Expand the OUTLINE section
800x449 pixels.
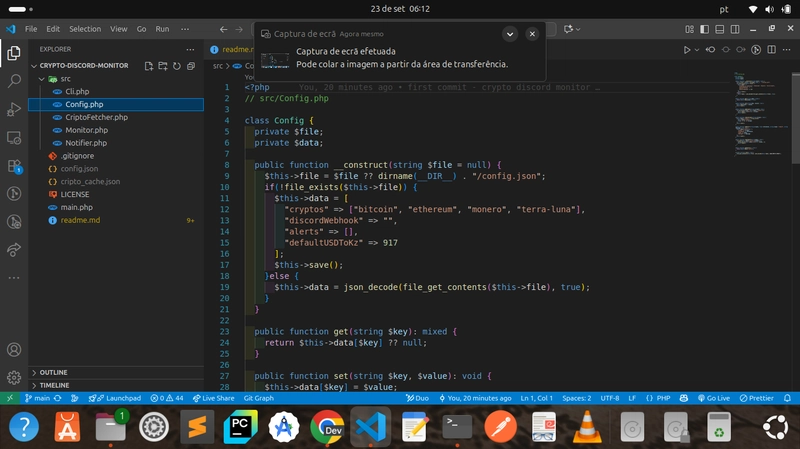coord(54,372)
